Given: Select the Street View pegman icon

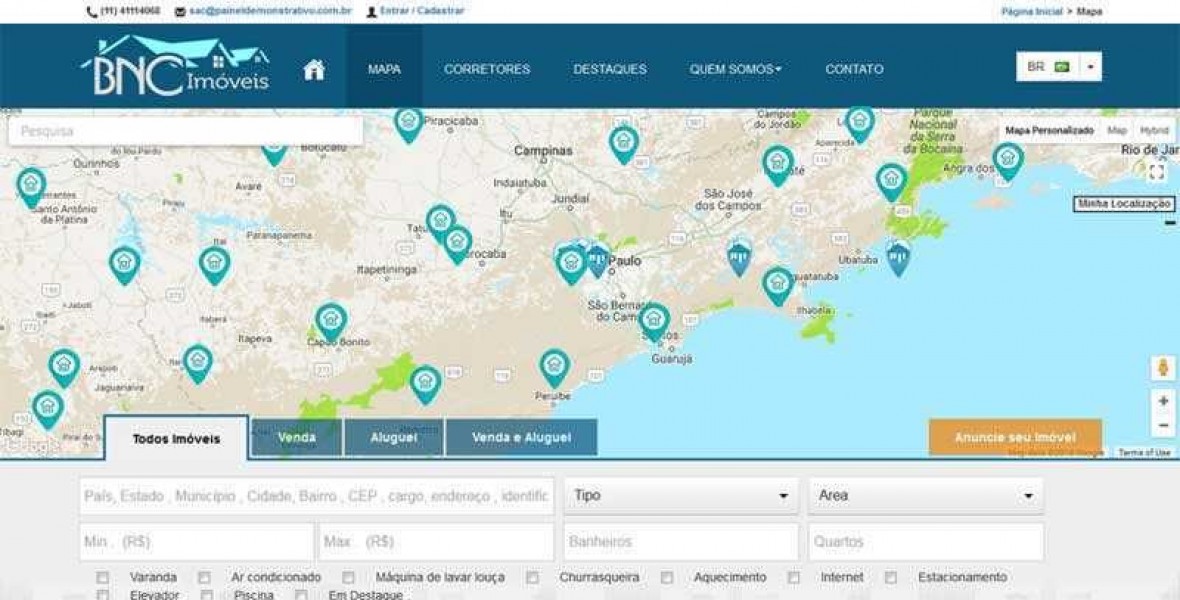Looking at the screenshot, I should point(1163,369).
